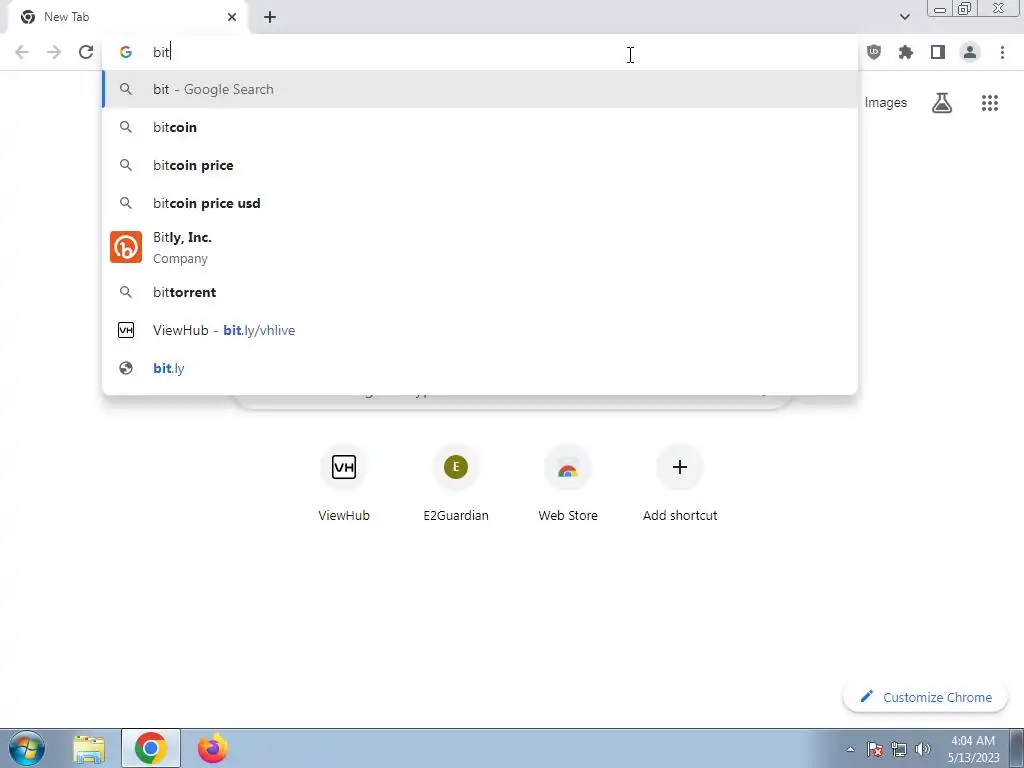Open the E2Guardian shortcut tile
The image size is (1024, 768).
click(456, 484)
